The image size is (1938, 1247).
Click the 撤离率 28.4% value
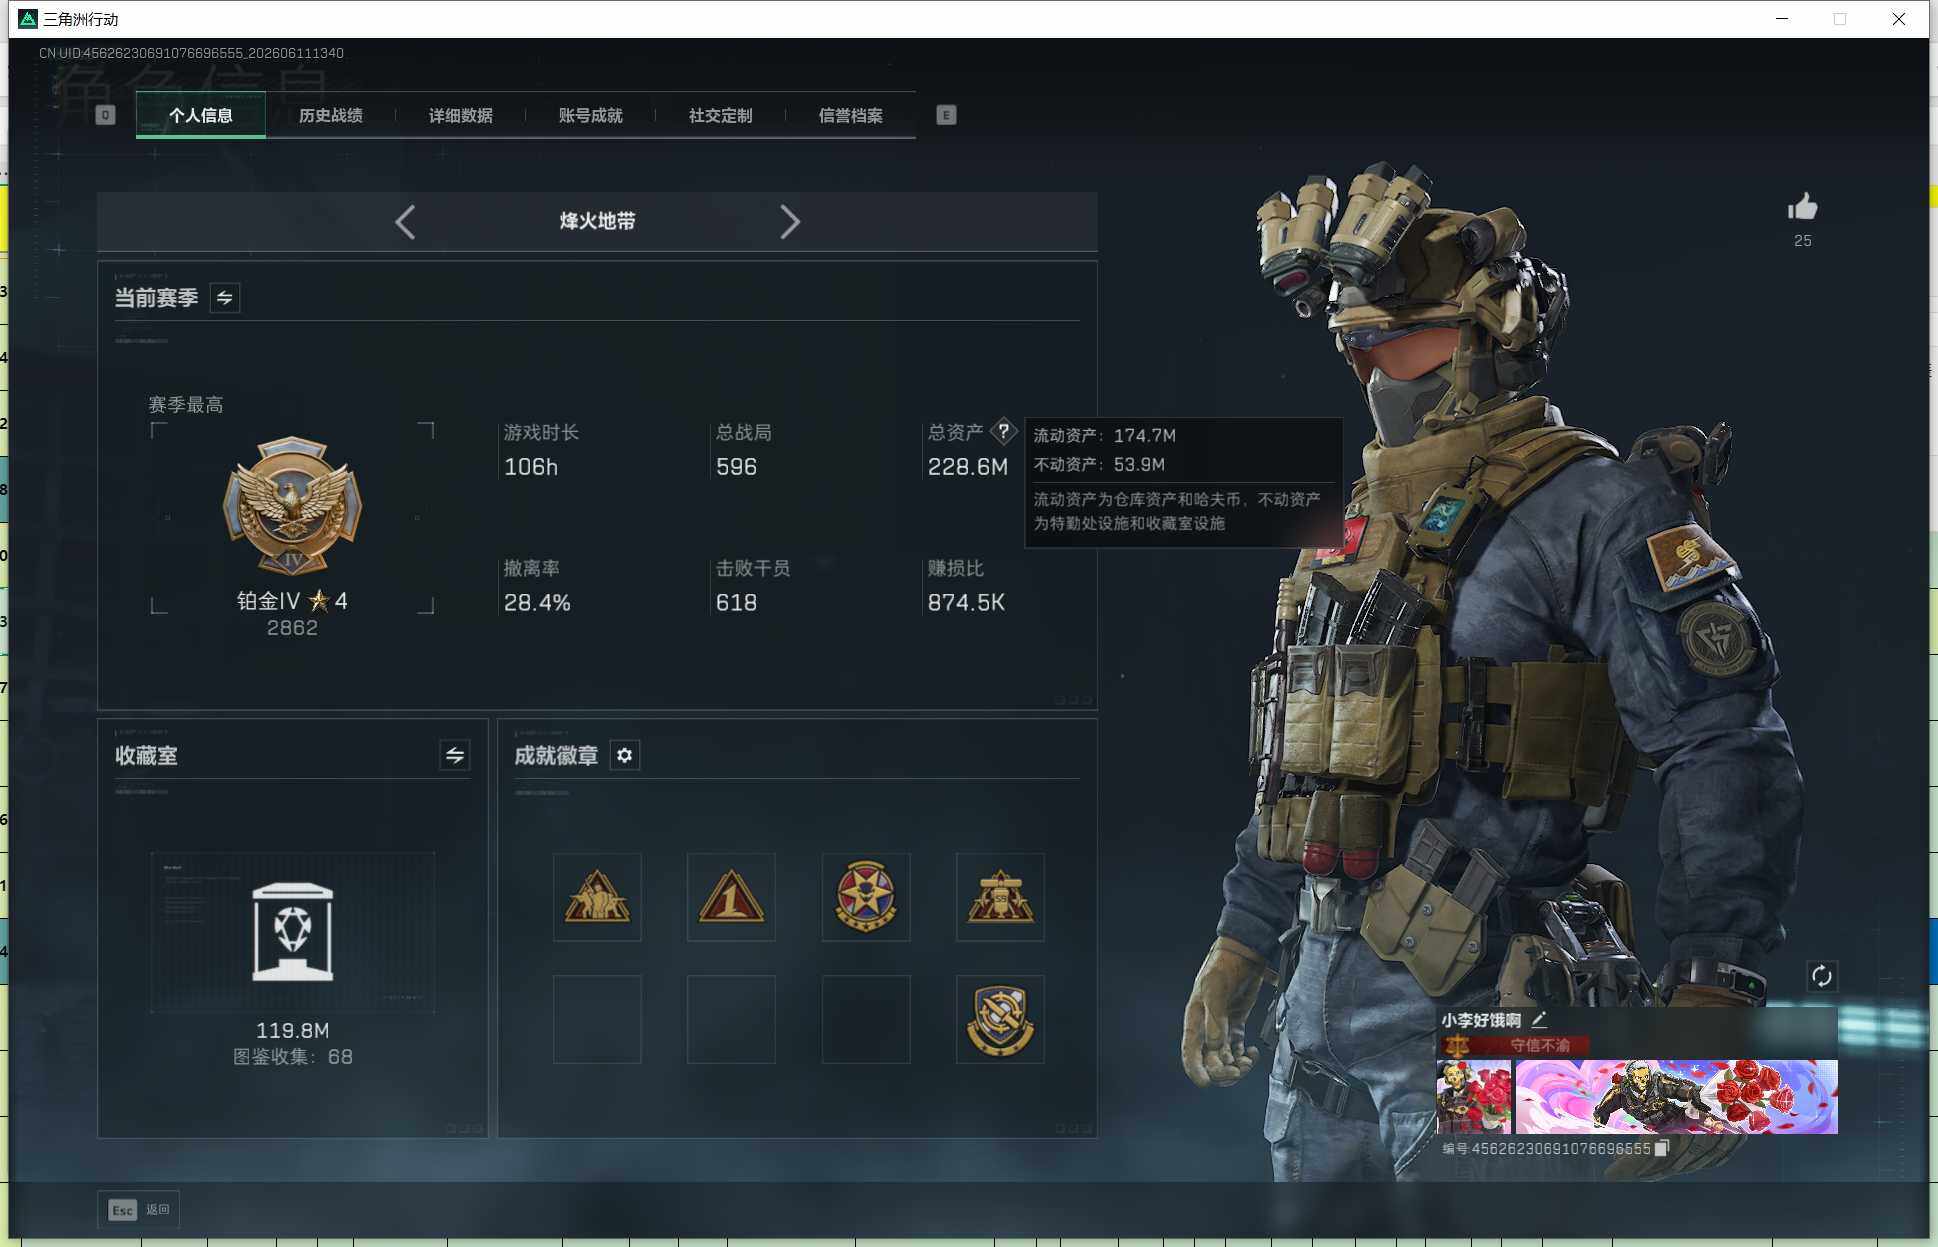tap(537, 603)
